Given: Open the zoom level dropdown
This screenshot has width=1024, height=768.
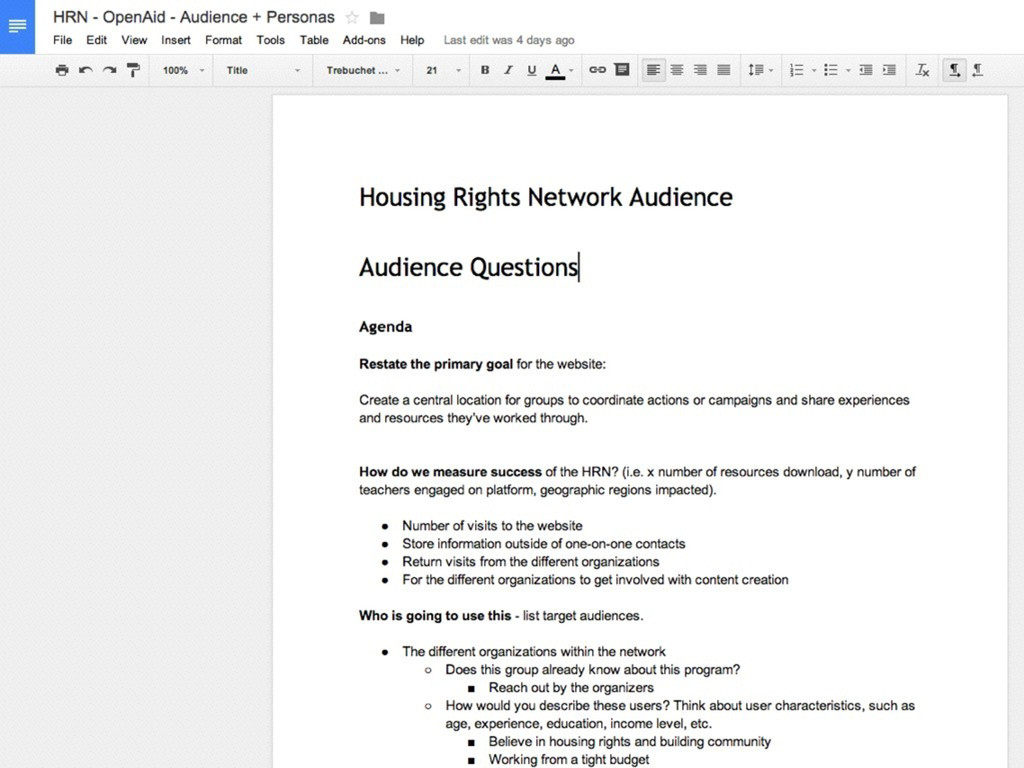Looking at the screenshot, I should tap(183, 70).
